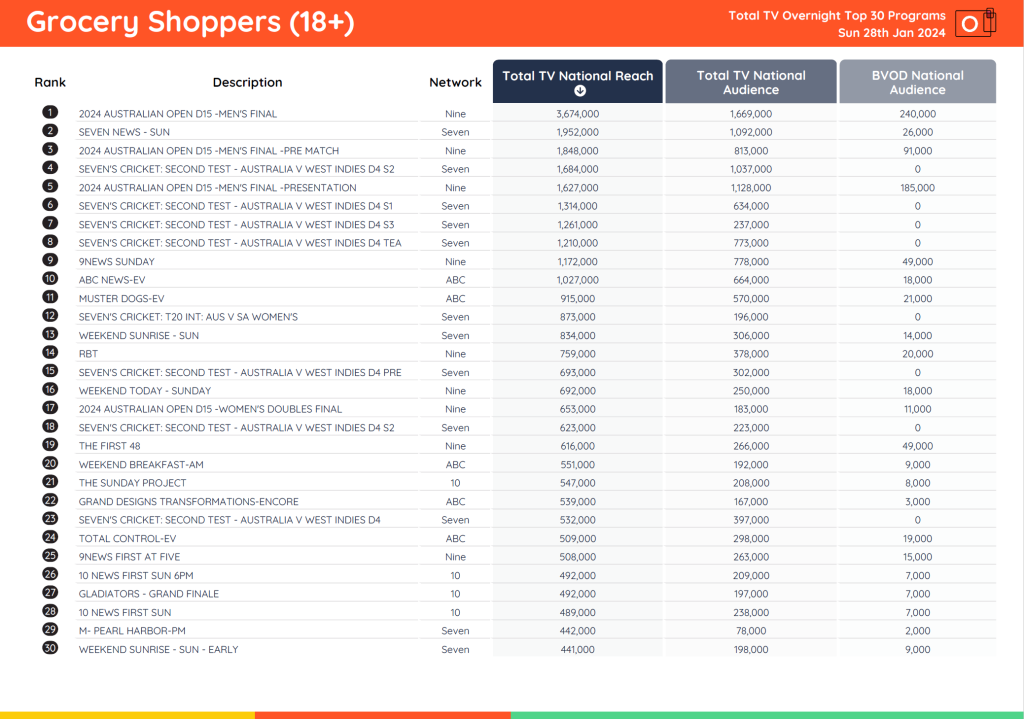Select the rank 21 badge for The Sunday Project
Screen dimensions: 1024x719
coord(50,482)
